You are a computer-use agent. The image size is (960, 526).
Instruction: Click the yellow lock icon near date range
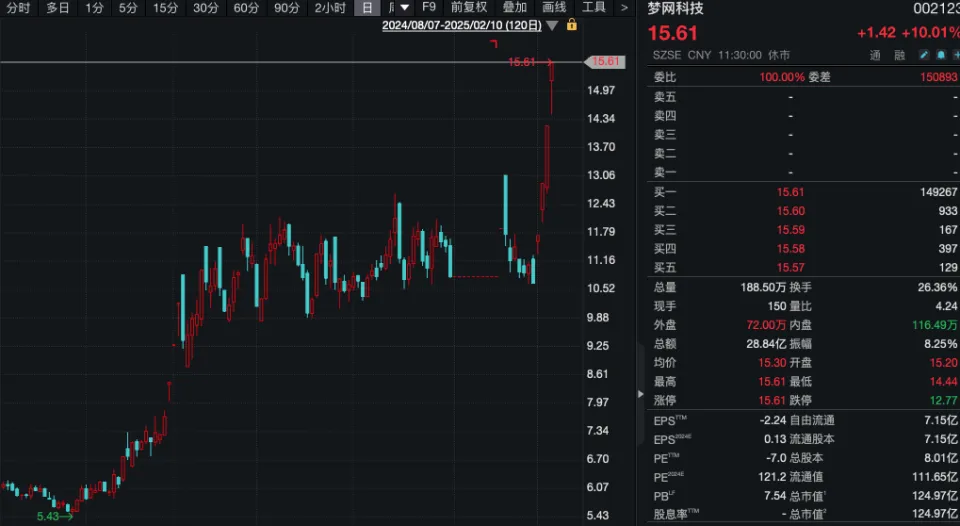tap(572, 25)
